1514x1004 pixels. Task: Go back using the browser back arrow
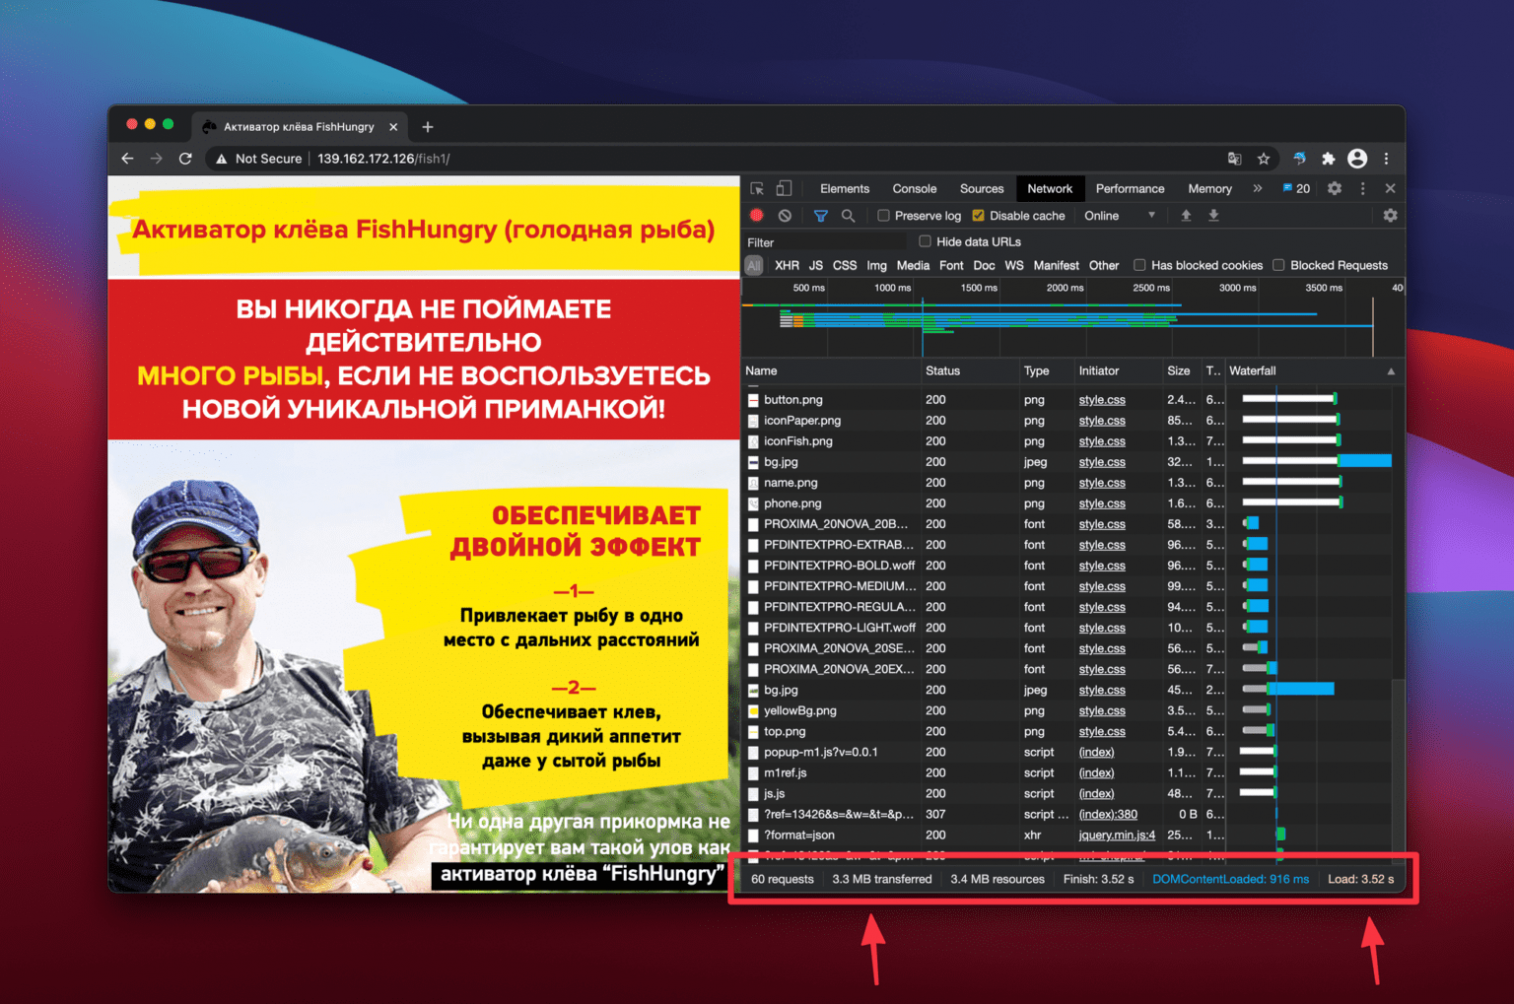[127, 158]
